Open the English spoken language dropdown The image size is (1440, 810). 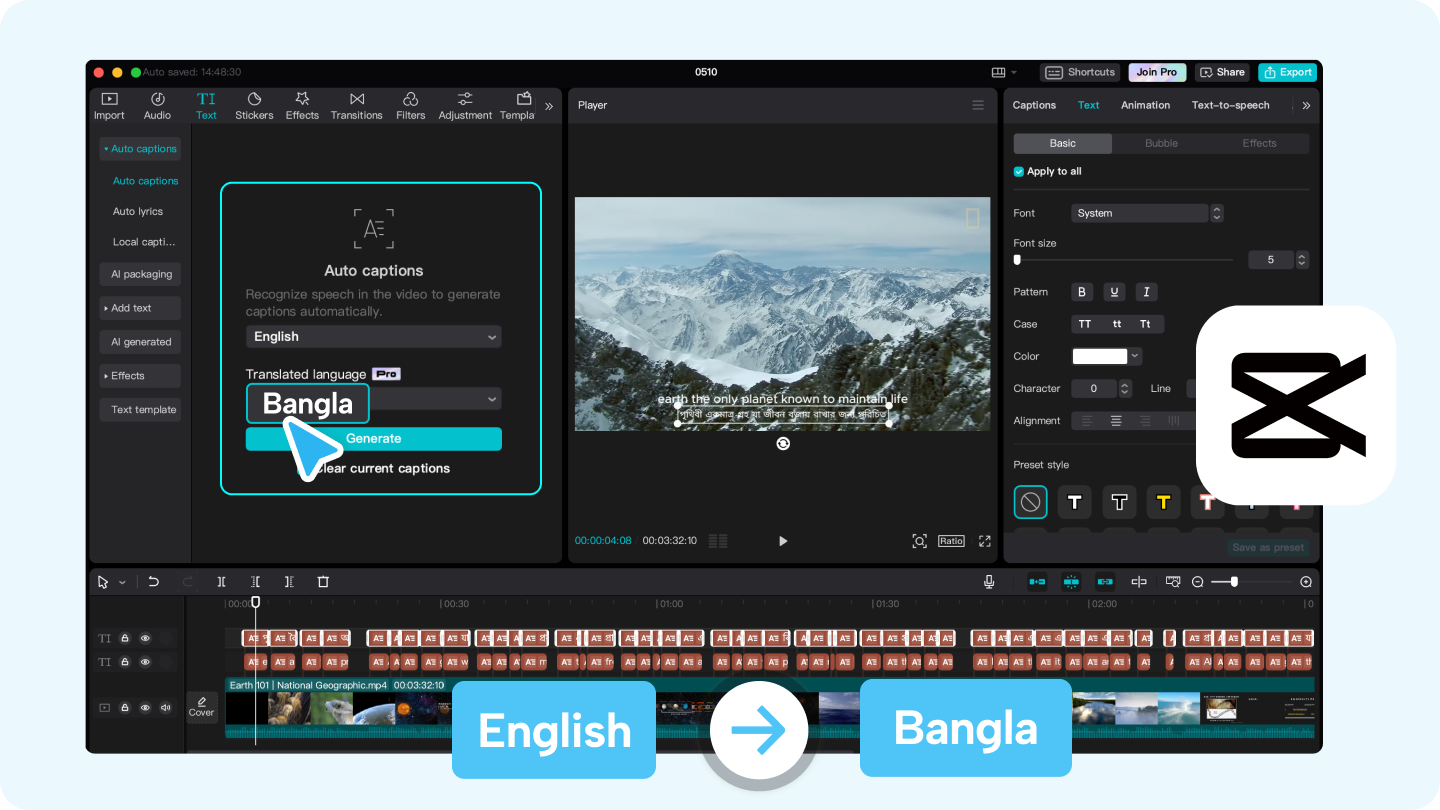click(374, 337)
